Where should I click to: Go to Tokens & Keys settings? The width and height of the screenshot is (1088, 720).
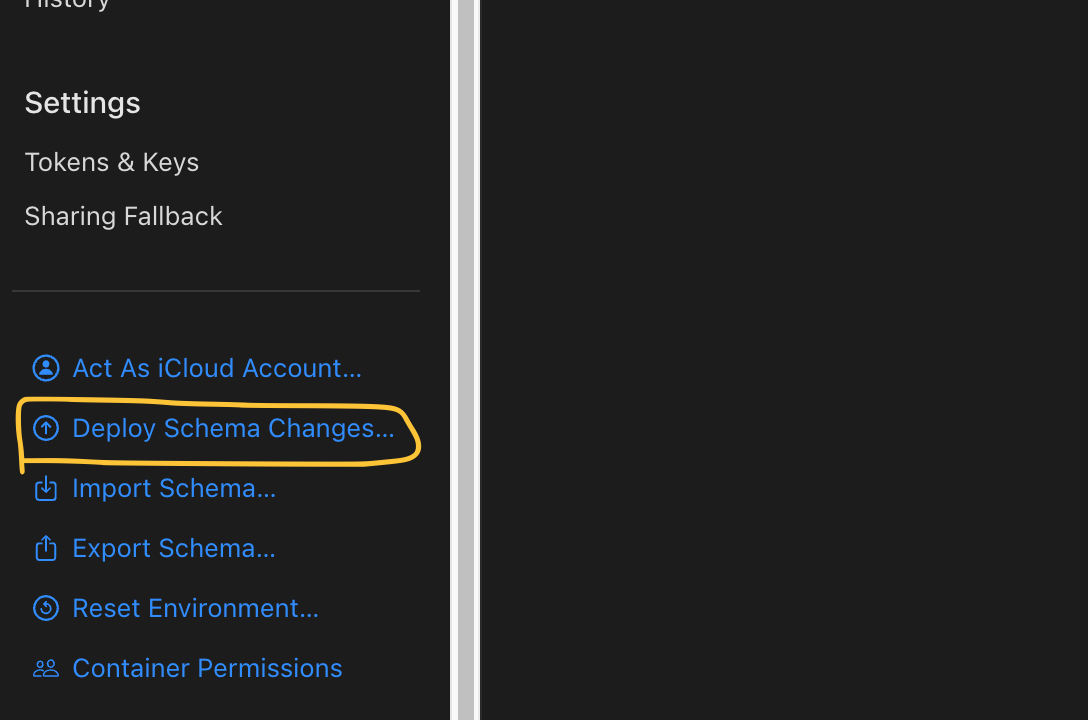(x=112, y=162)
